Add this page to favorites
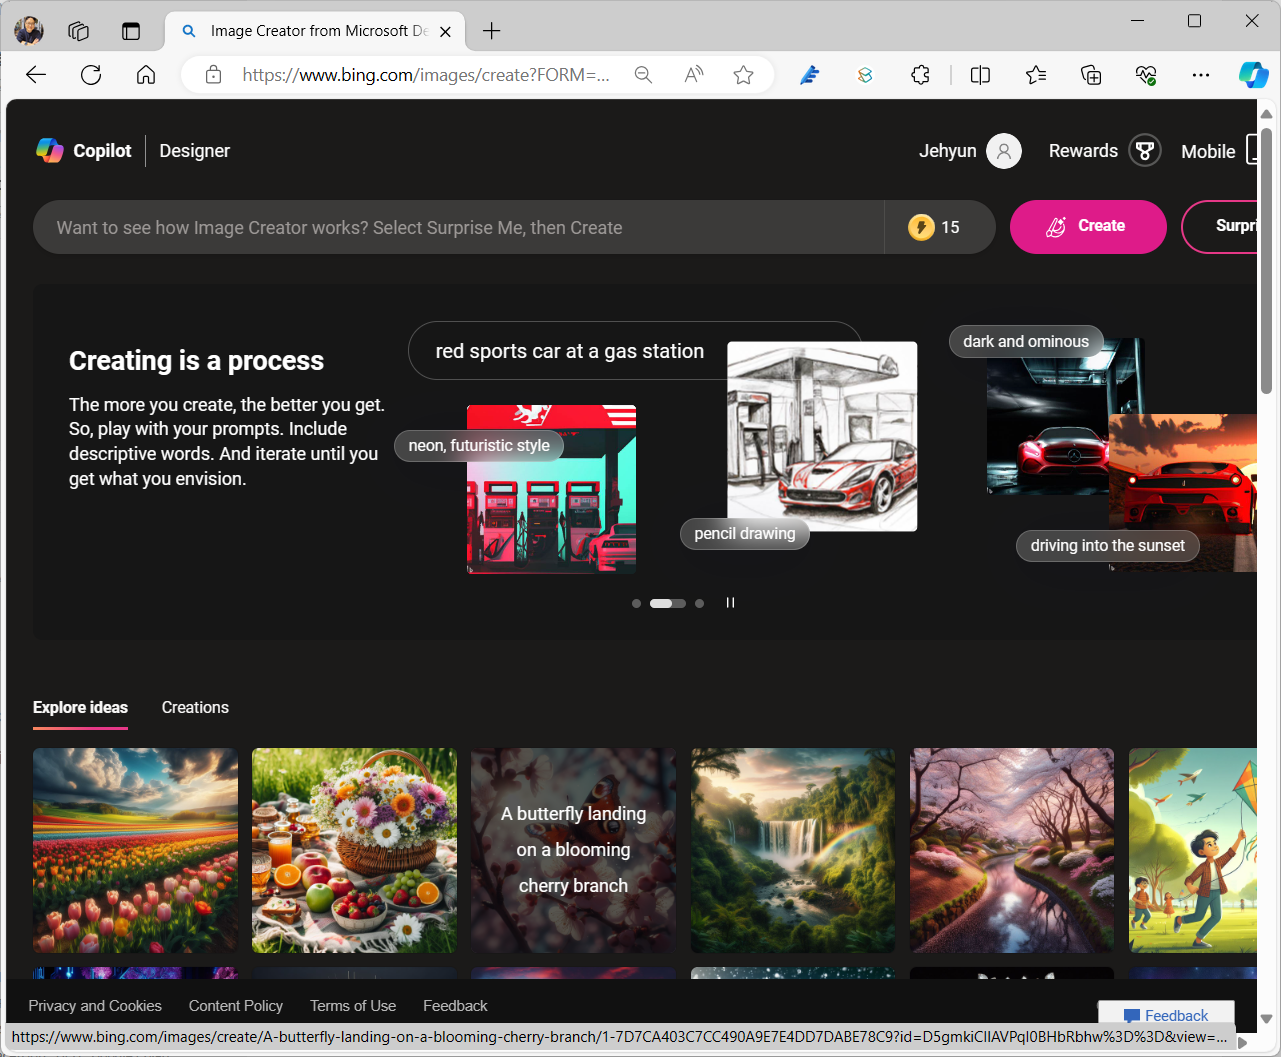 [x=743, y=75]
